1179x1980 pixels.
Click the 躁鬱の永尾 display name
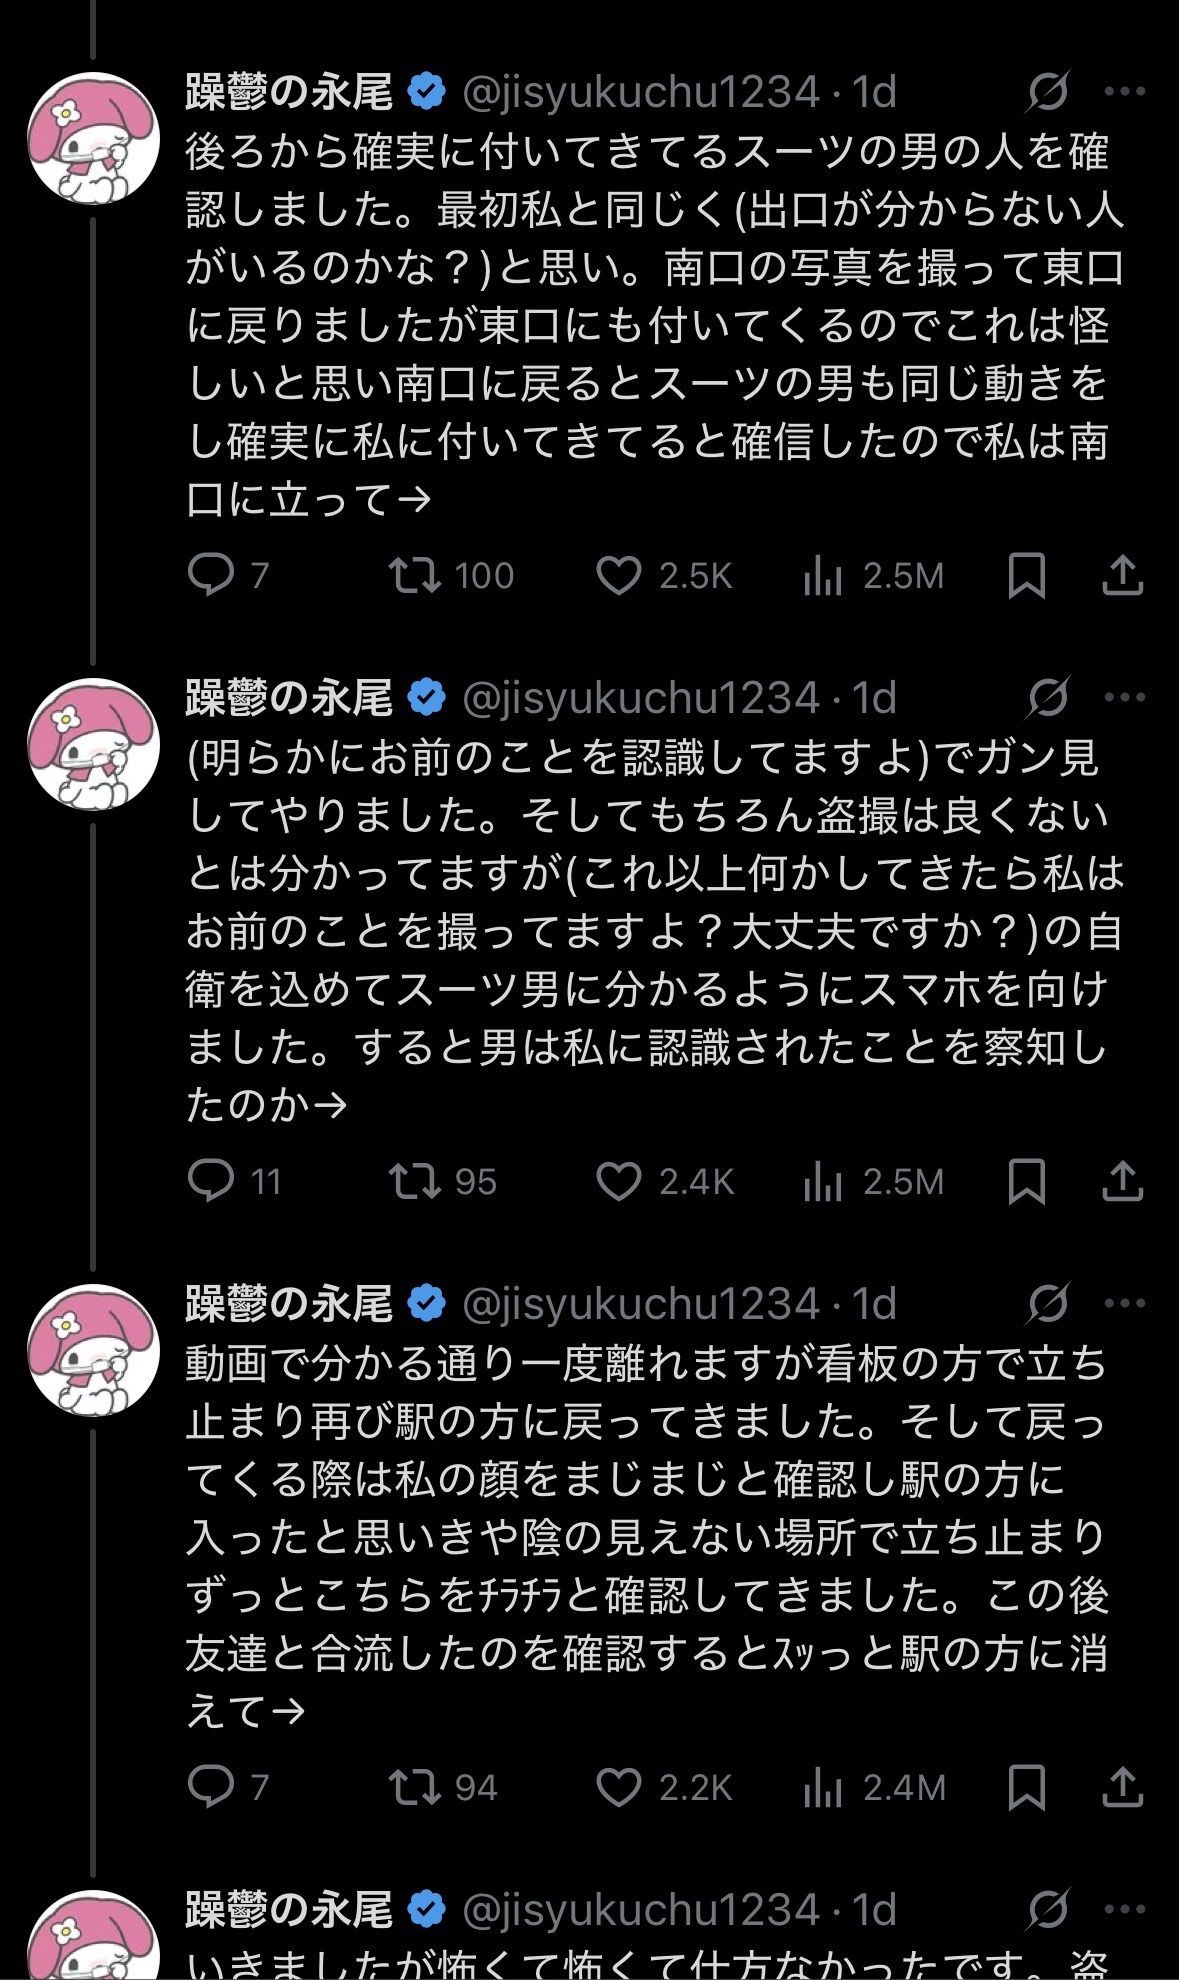tap(289, 90)
